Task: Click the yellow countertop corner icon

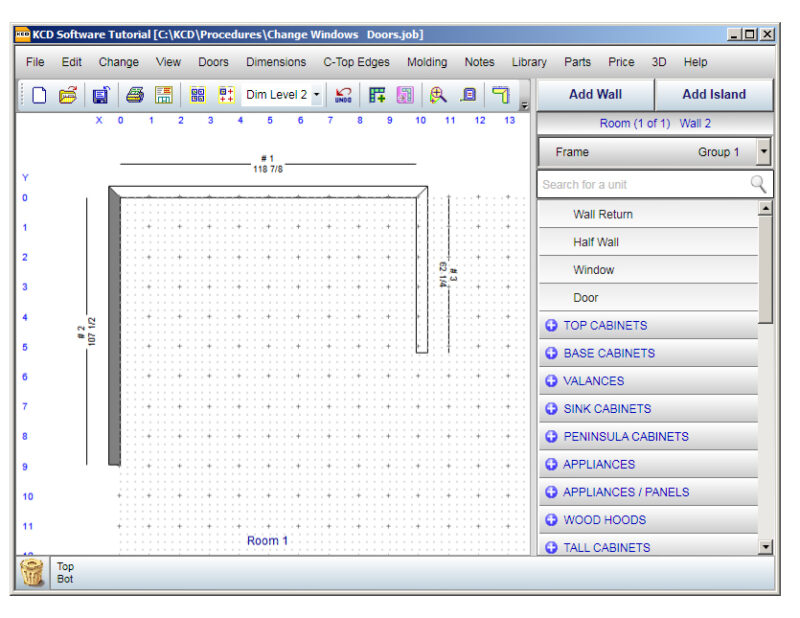Action: (x=501, y=95)
